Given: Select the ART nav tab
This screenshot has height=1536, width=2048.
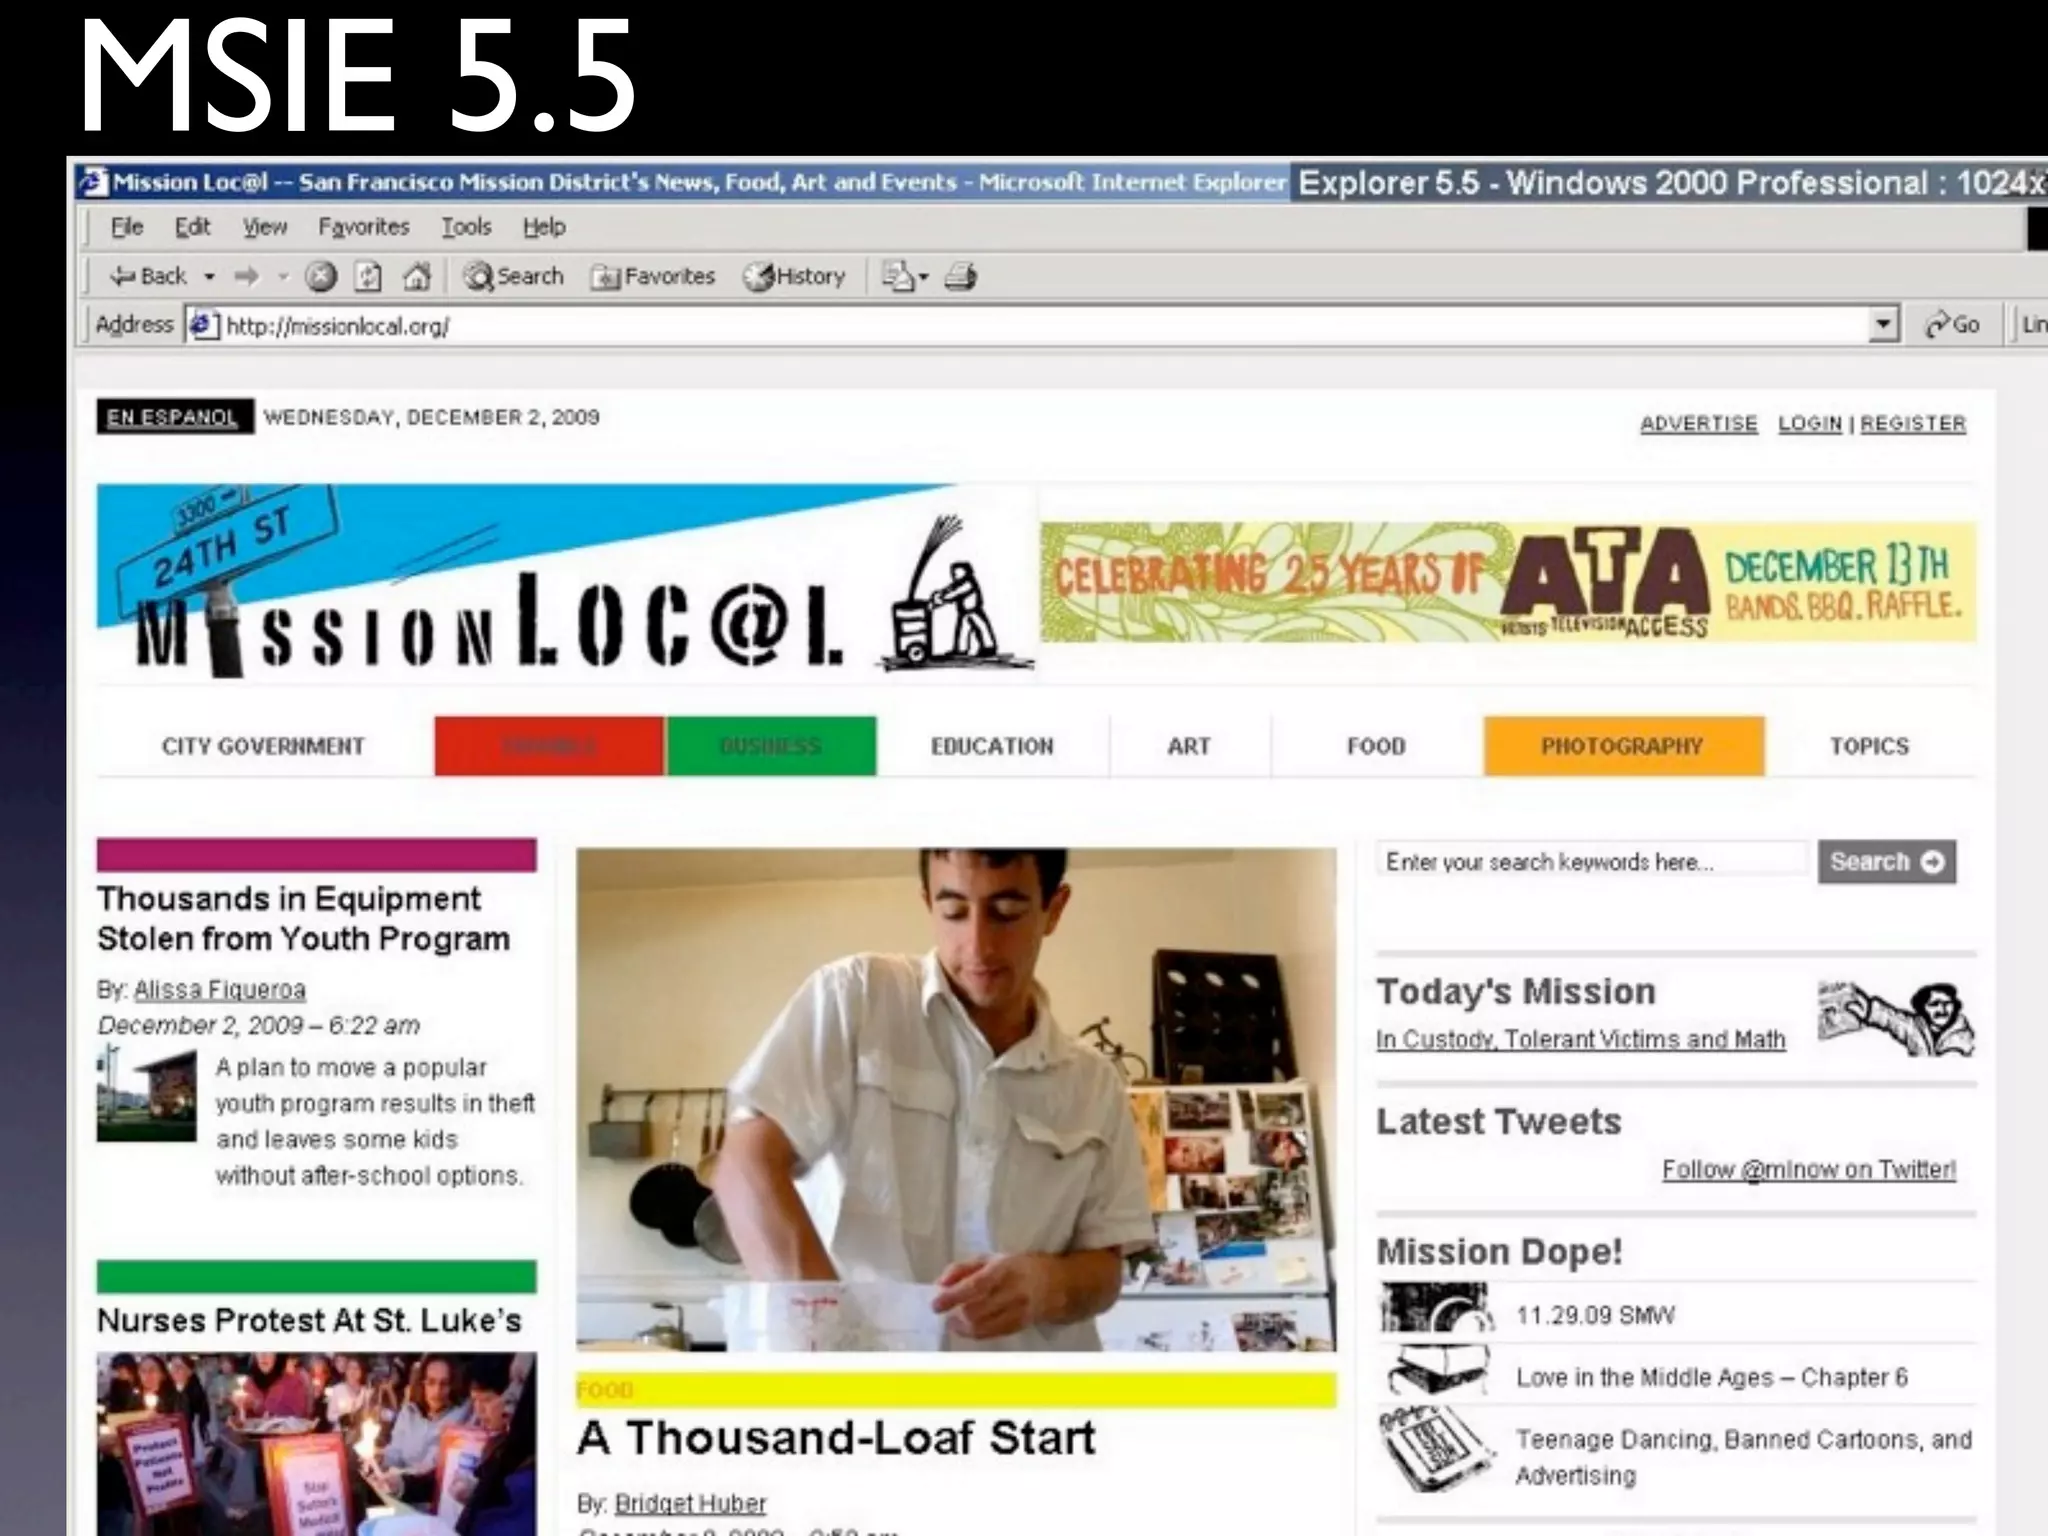Looking at the screenshot, I should pos(1189,746).
